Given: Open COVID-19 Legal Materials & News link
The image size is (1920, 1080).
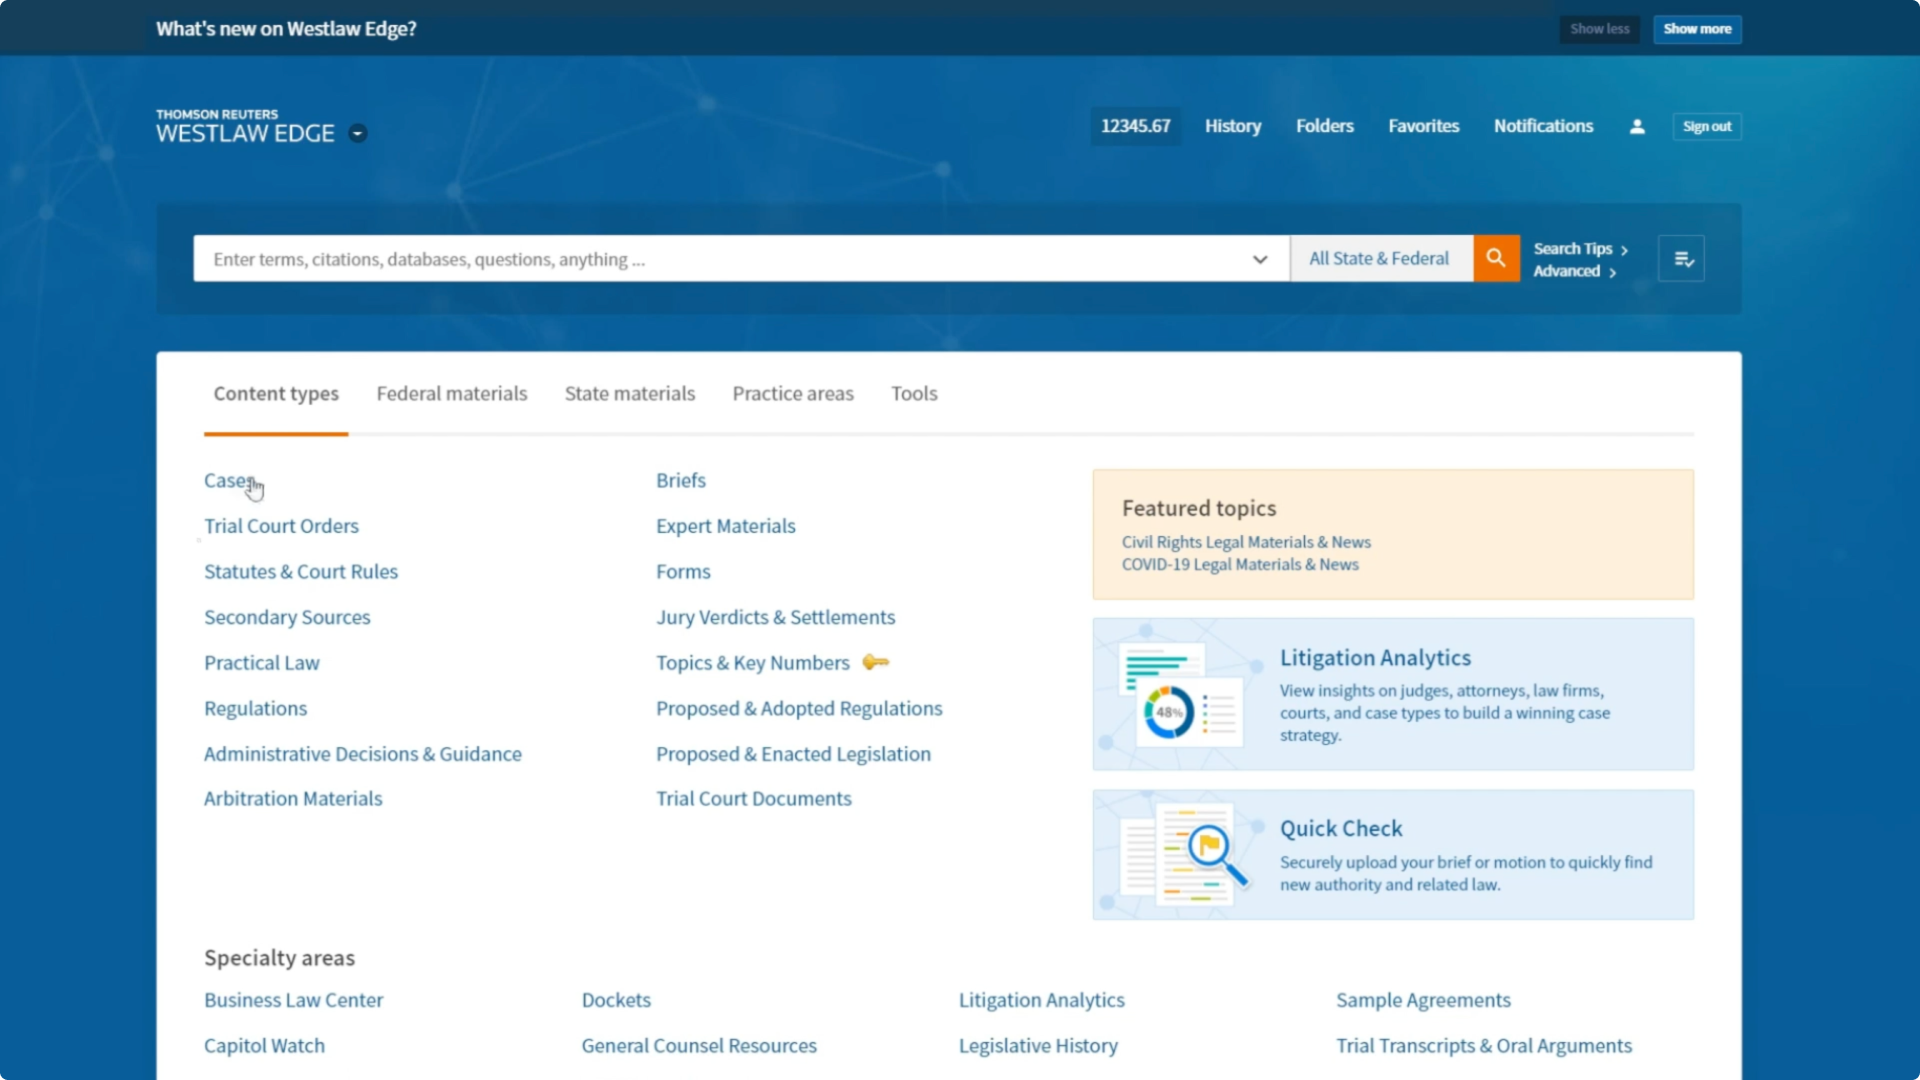Looking at the screenshot, I should click(x=1239, y=564).
